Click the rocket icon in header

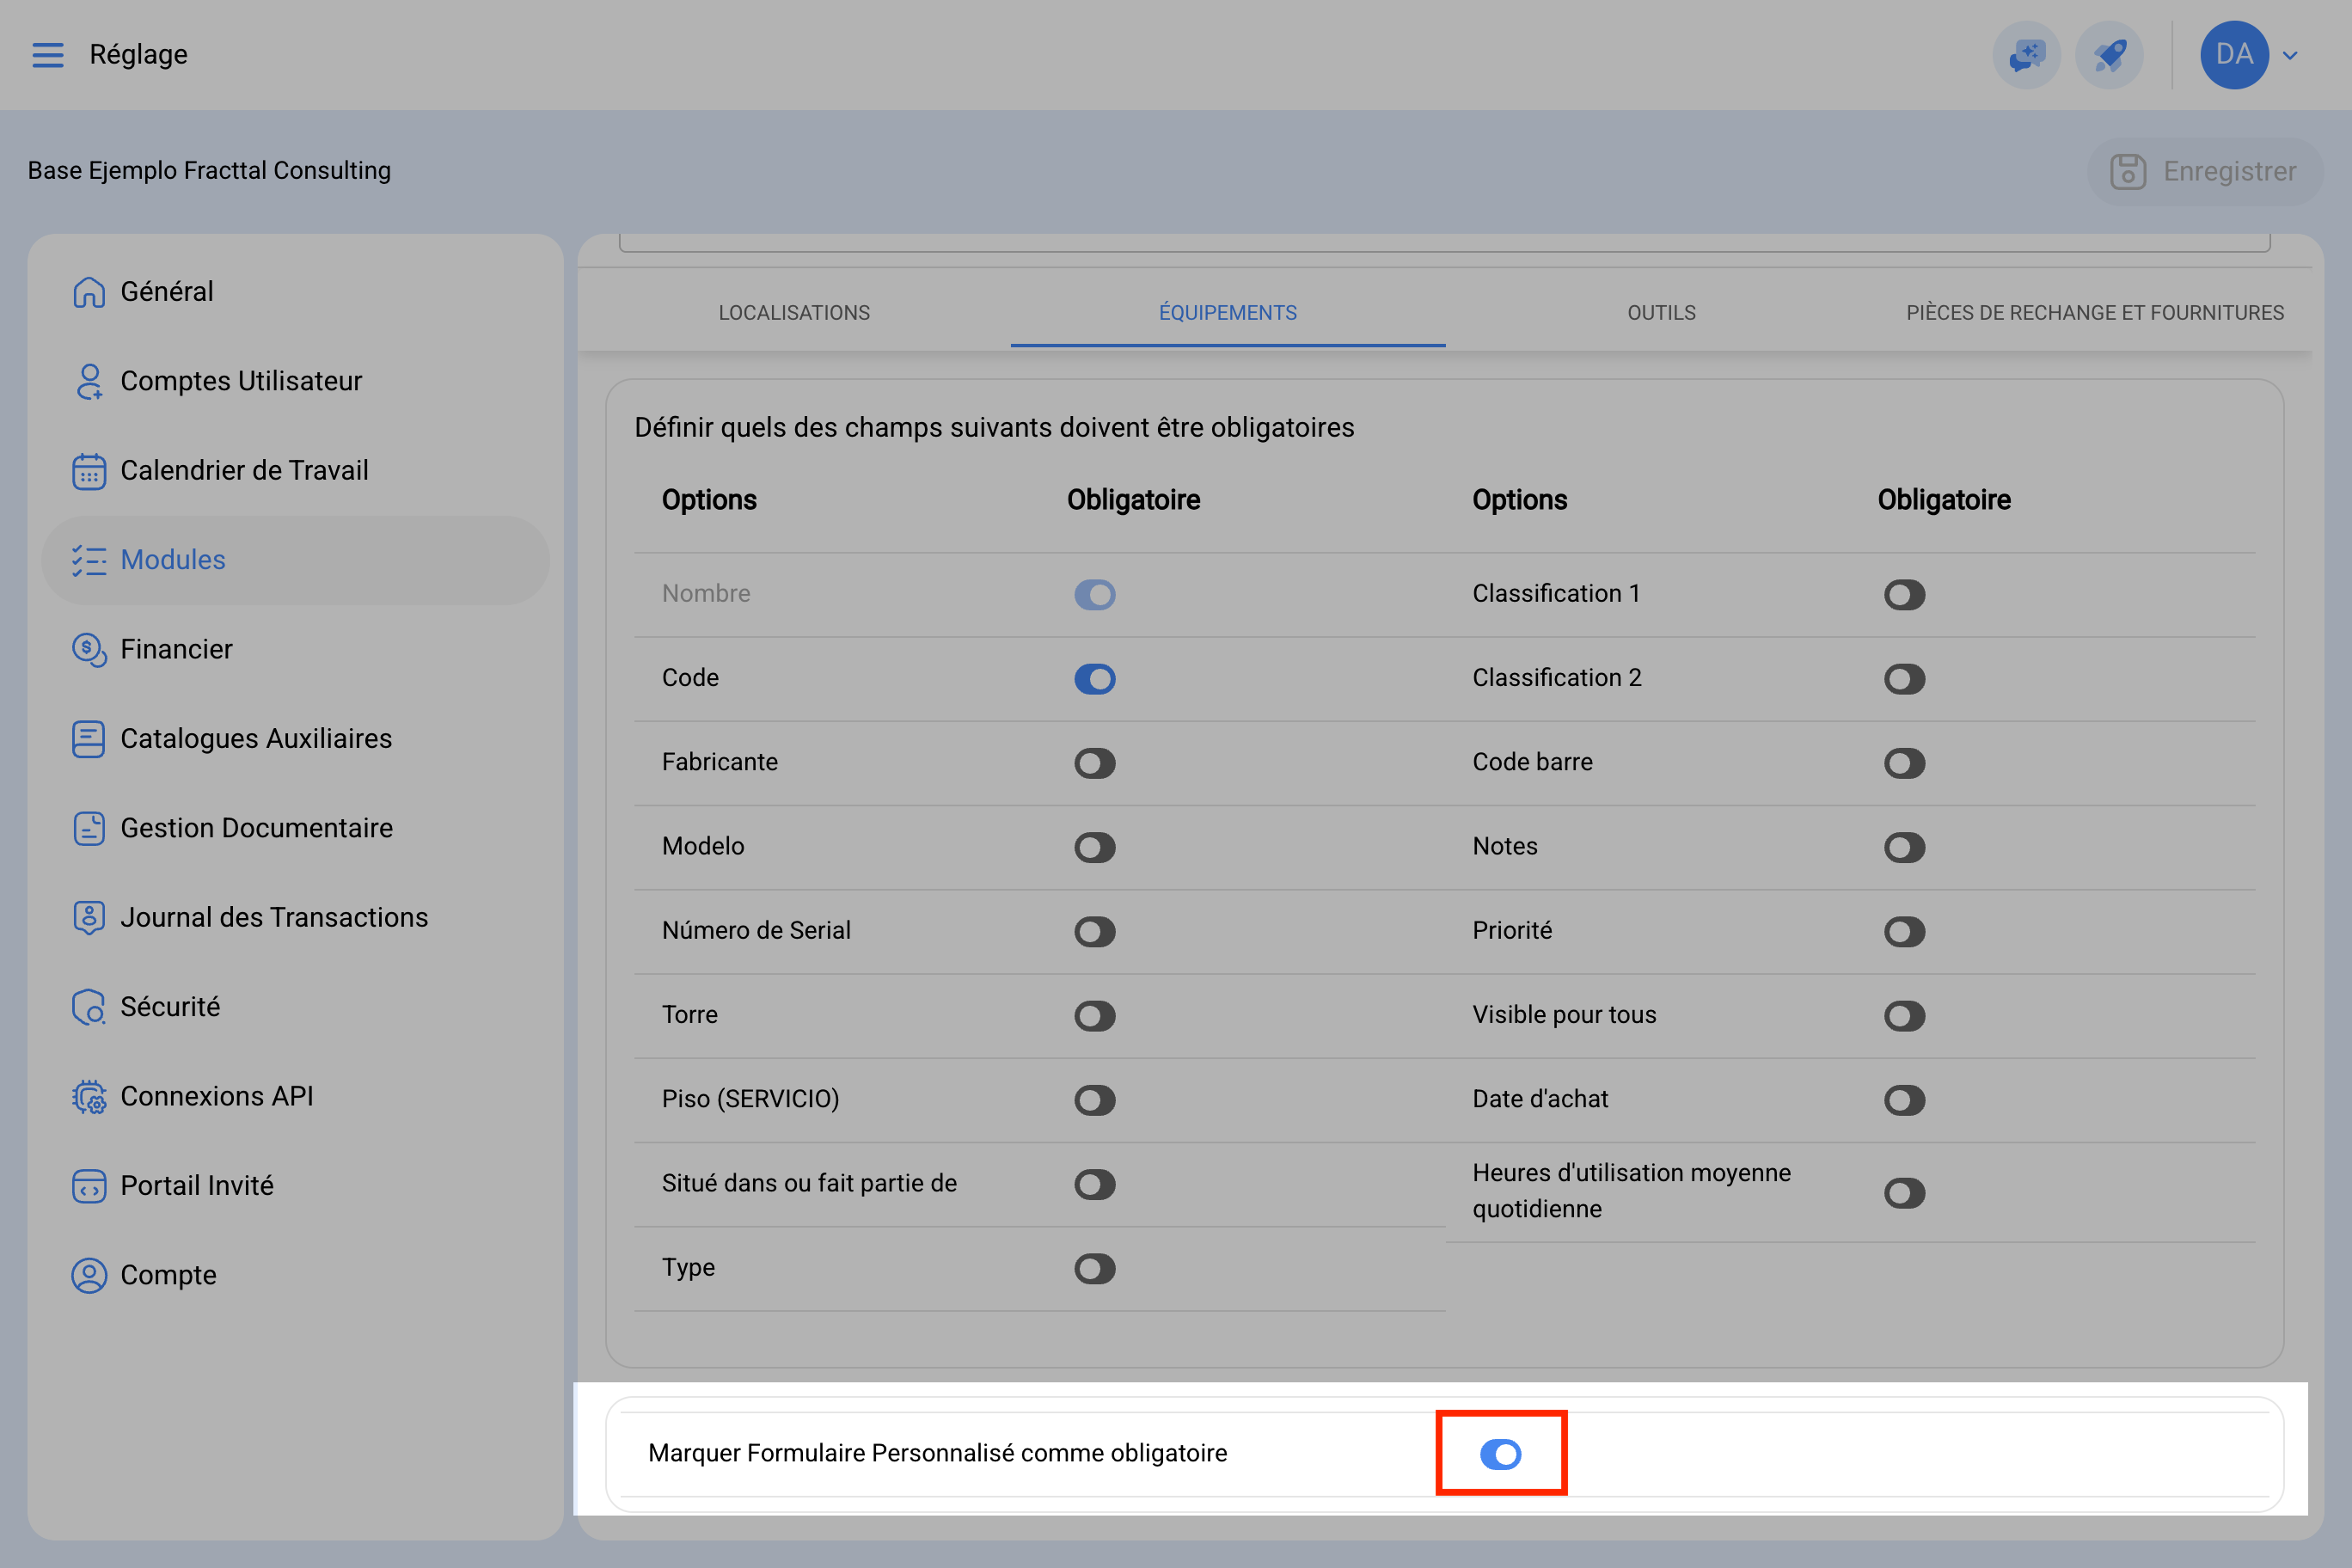[2109, 54]
